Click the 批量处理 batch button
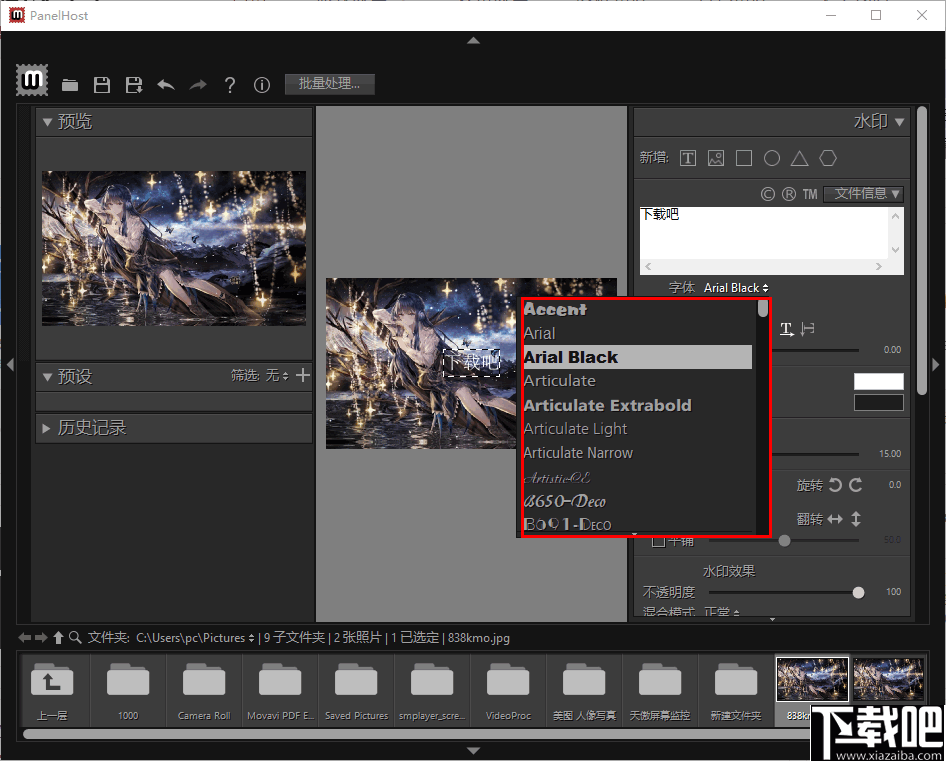Viewport: 946px width, 761px height. [x=329, y=84]
